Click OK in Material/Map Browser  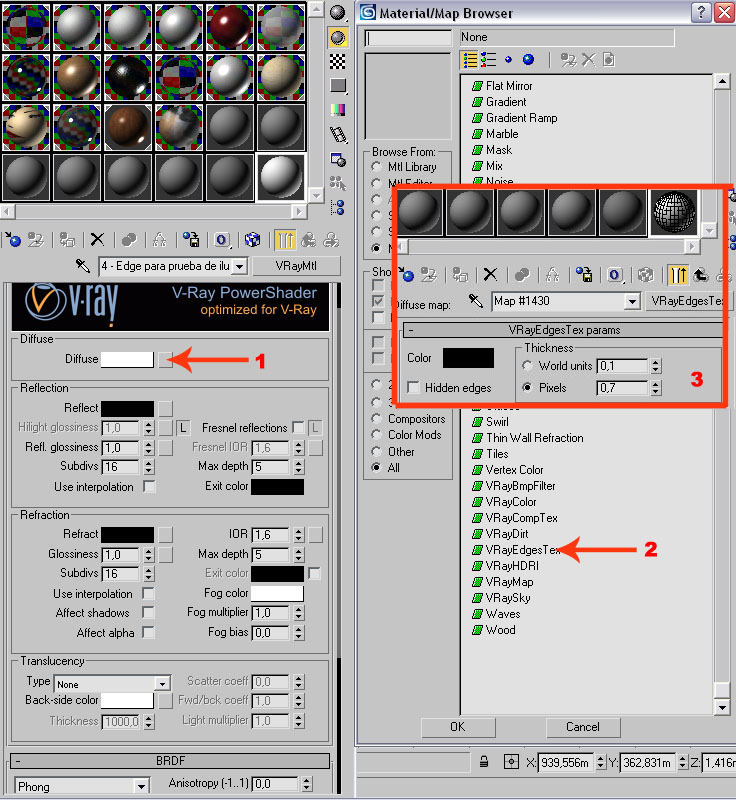pos(458,727)
